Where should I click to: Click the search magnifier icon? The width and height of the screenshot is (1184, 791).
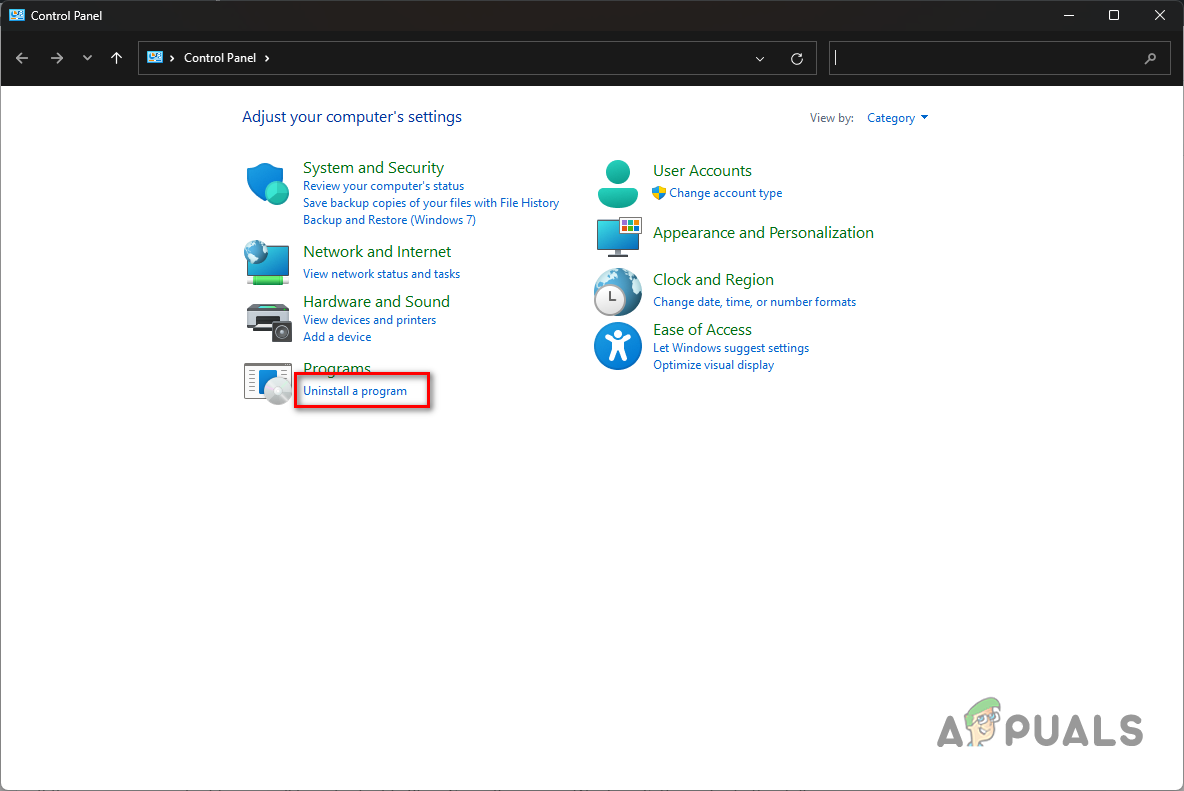click(x=1150, y=58)
